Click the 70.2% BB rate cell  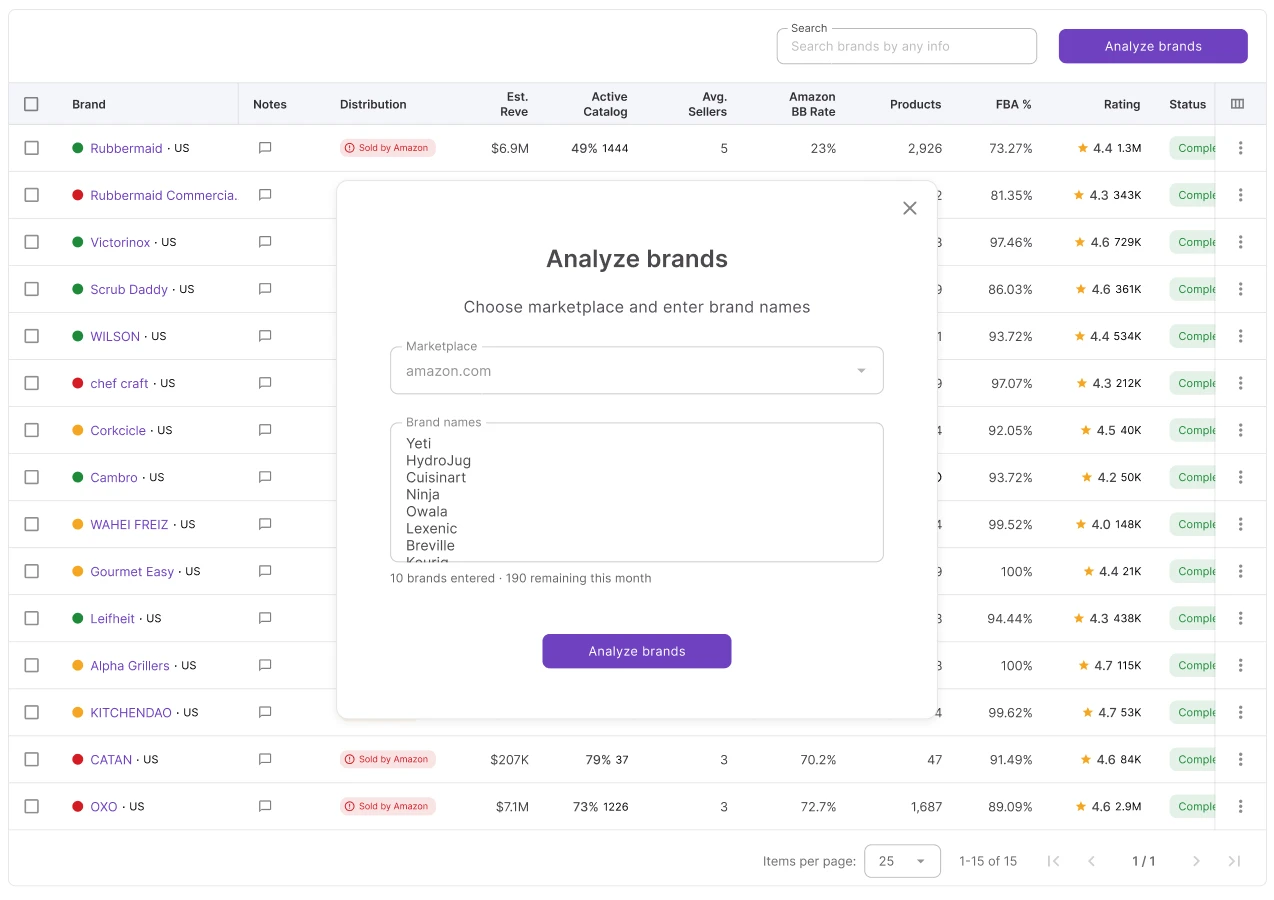pyautogui.click(x=818, y=759)
